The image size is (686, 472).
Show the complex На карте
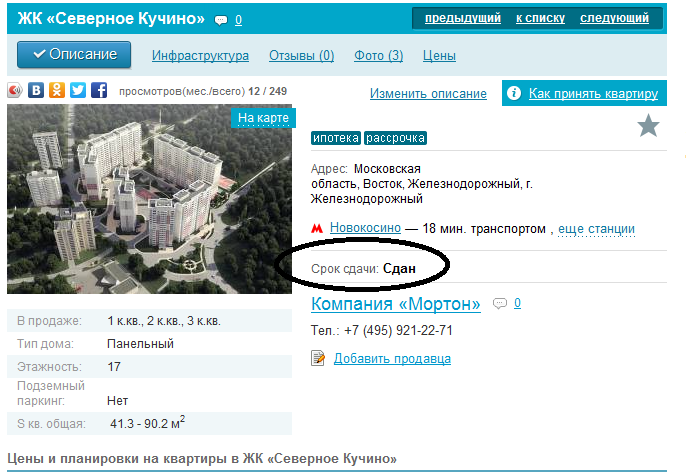pos(263,118)
